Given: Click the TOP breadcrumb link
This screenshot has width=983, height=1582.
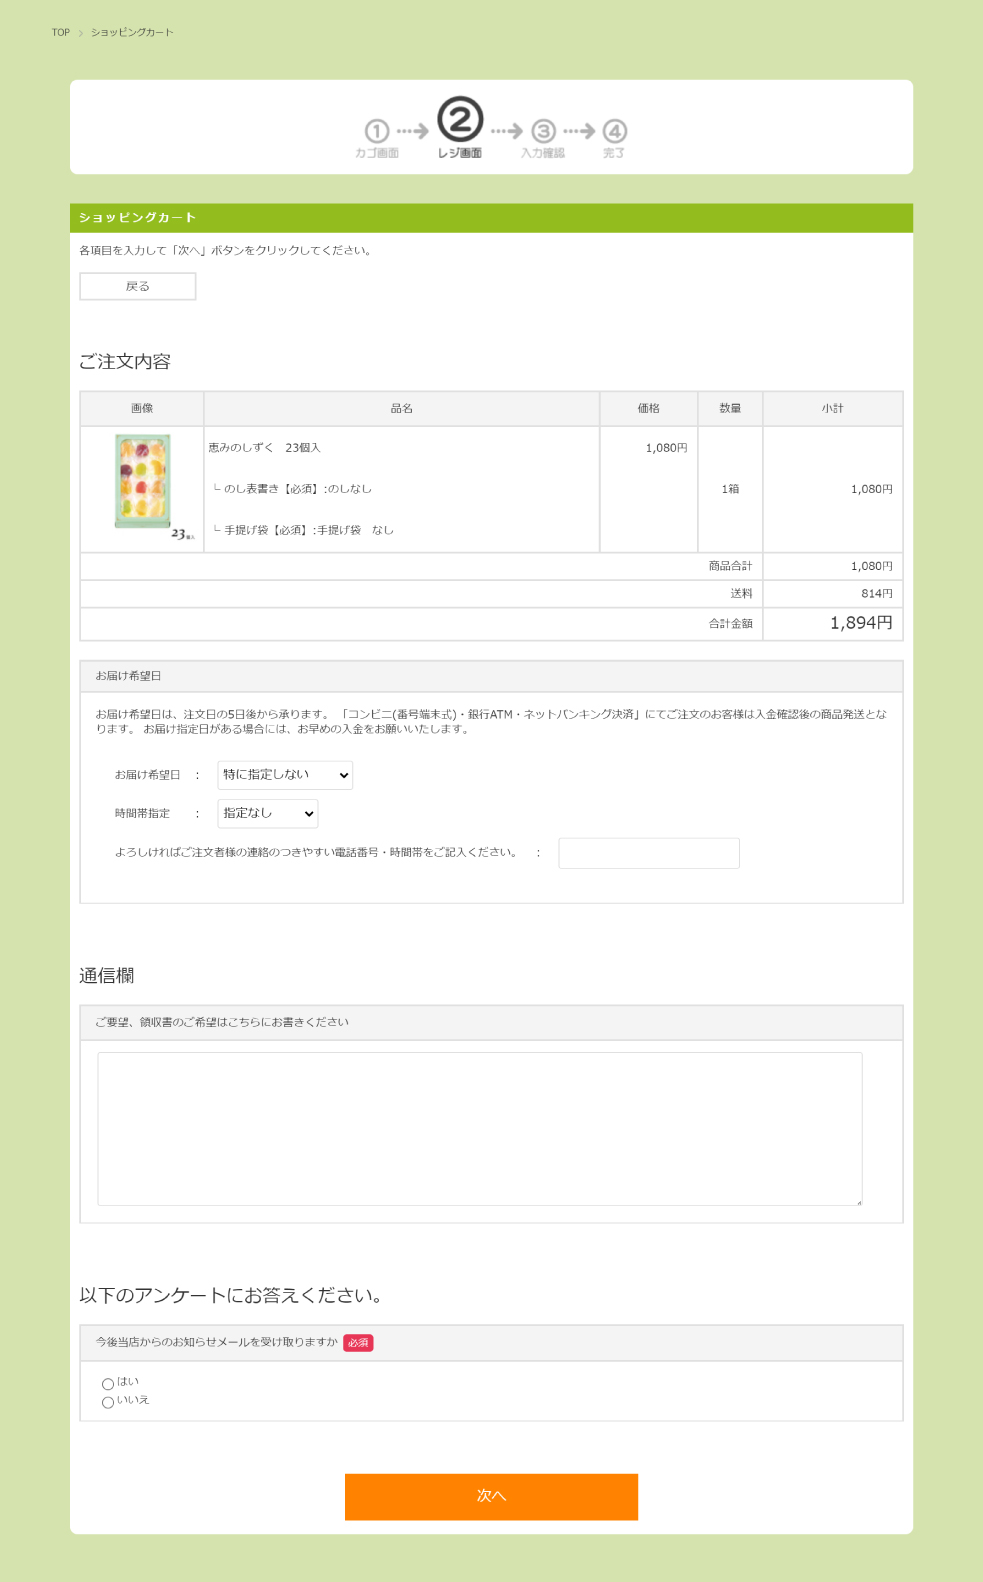Looking at the screenshot, I should coord(61,33).
